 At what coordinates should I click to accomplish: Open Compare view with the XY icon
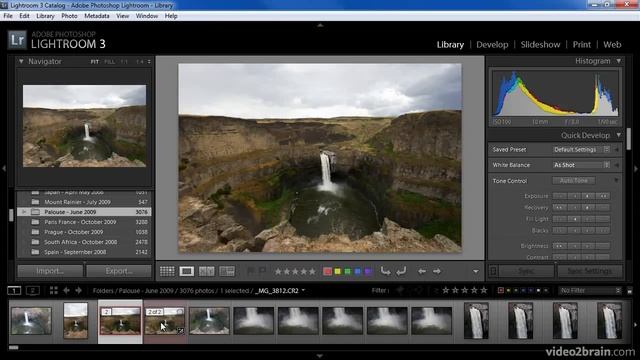[207, 271]
